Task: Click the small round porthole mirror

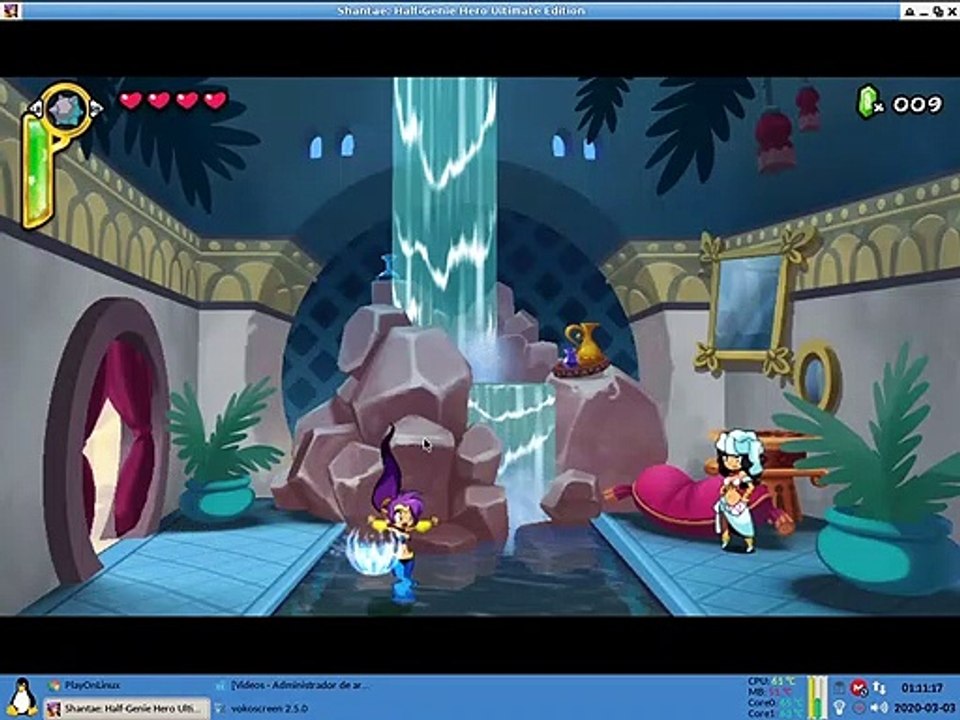Action: [x=817, y=376]
